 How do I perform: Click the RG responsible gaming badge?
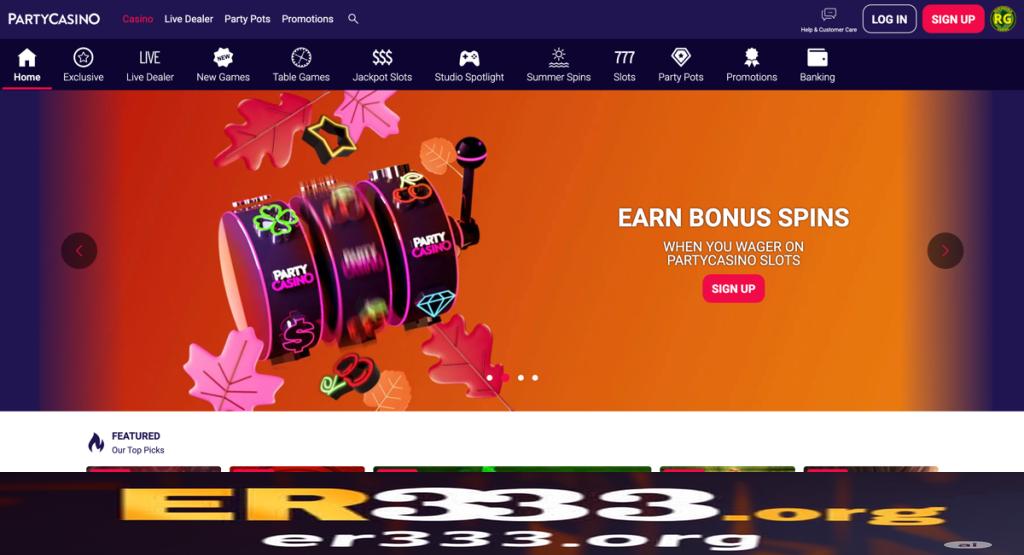(x=1002, y=19)
